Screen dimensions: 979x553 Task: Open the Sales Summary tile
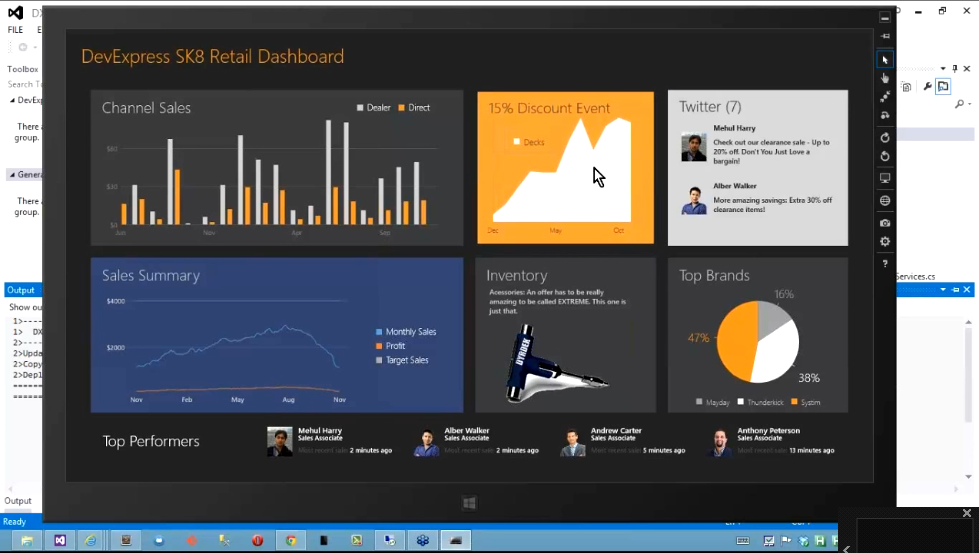pyautogui.click(x=277, y=335)
